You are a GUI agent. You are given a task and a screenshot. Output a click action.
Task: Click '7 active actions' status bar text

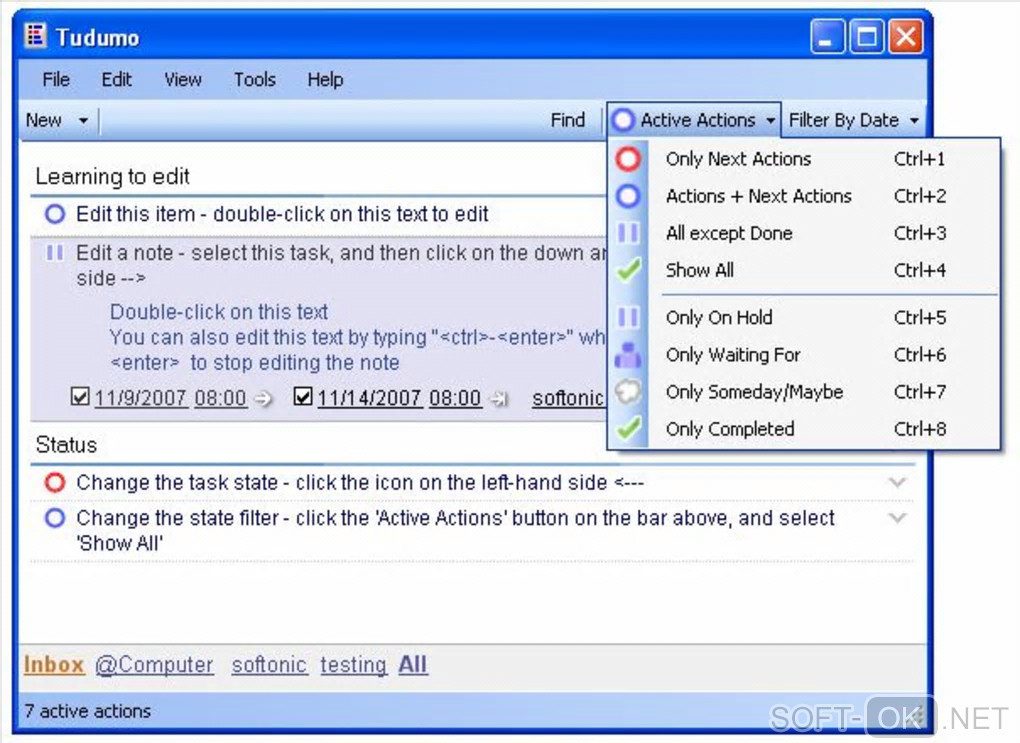pos(88,711)
